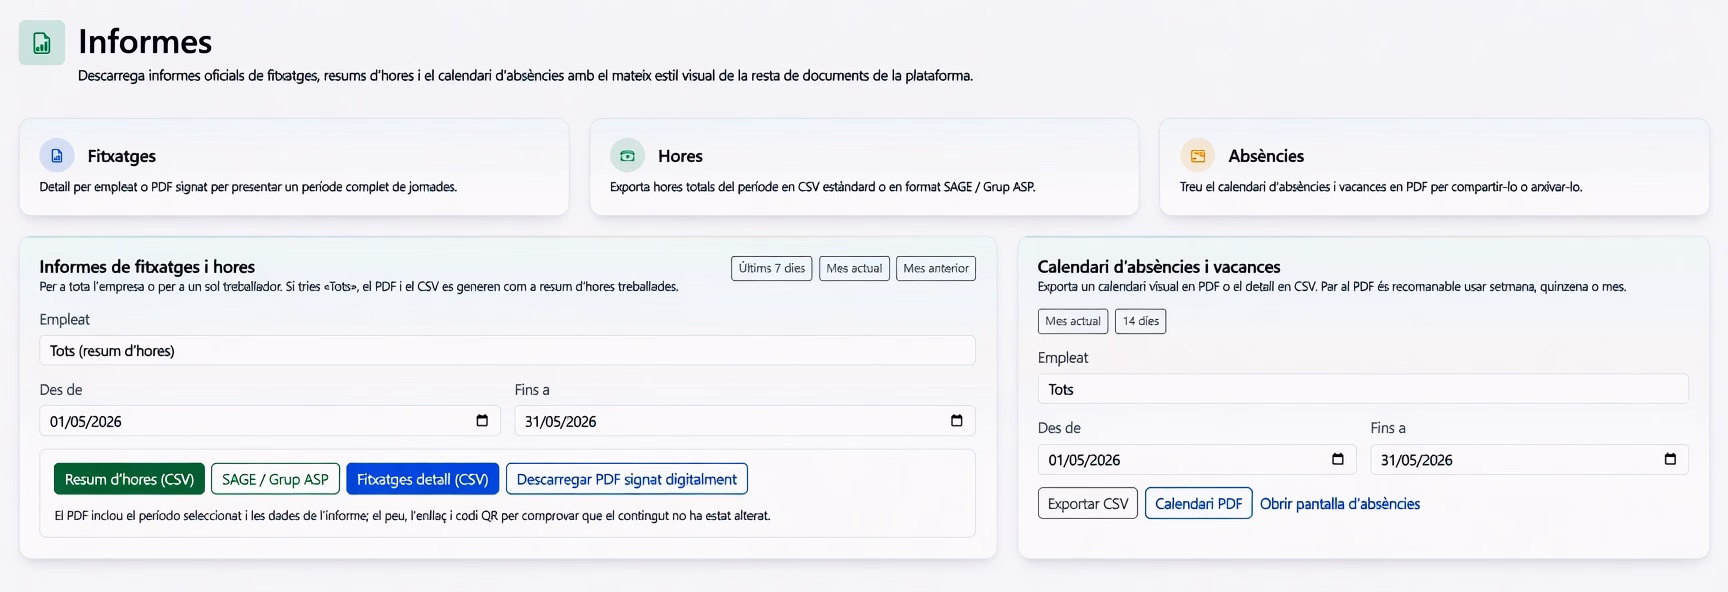Download Fitxatges detall (CSV)
The image size is (1728, 592).
point(422,479)
